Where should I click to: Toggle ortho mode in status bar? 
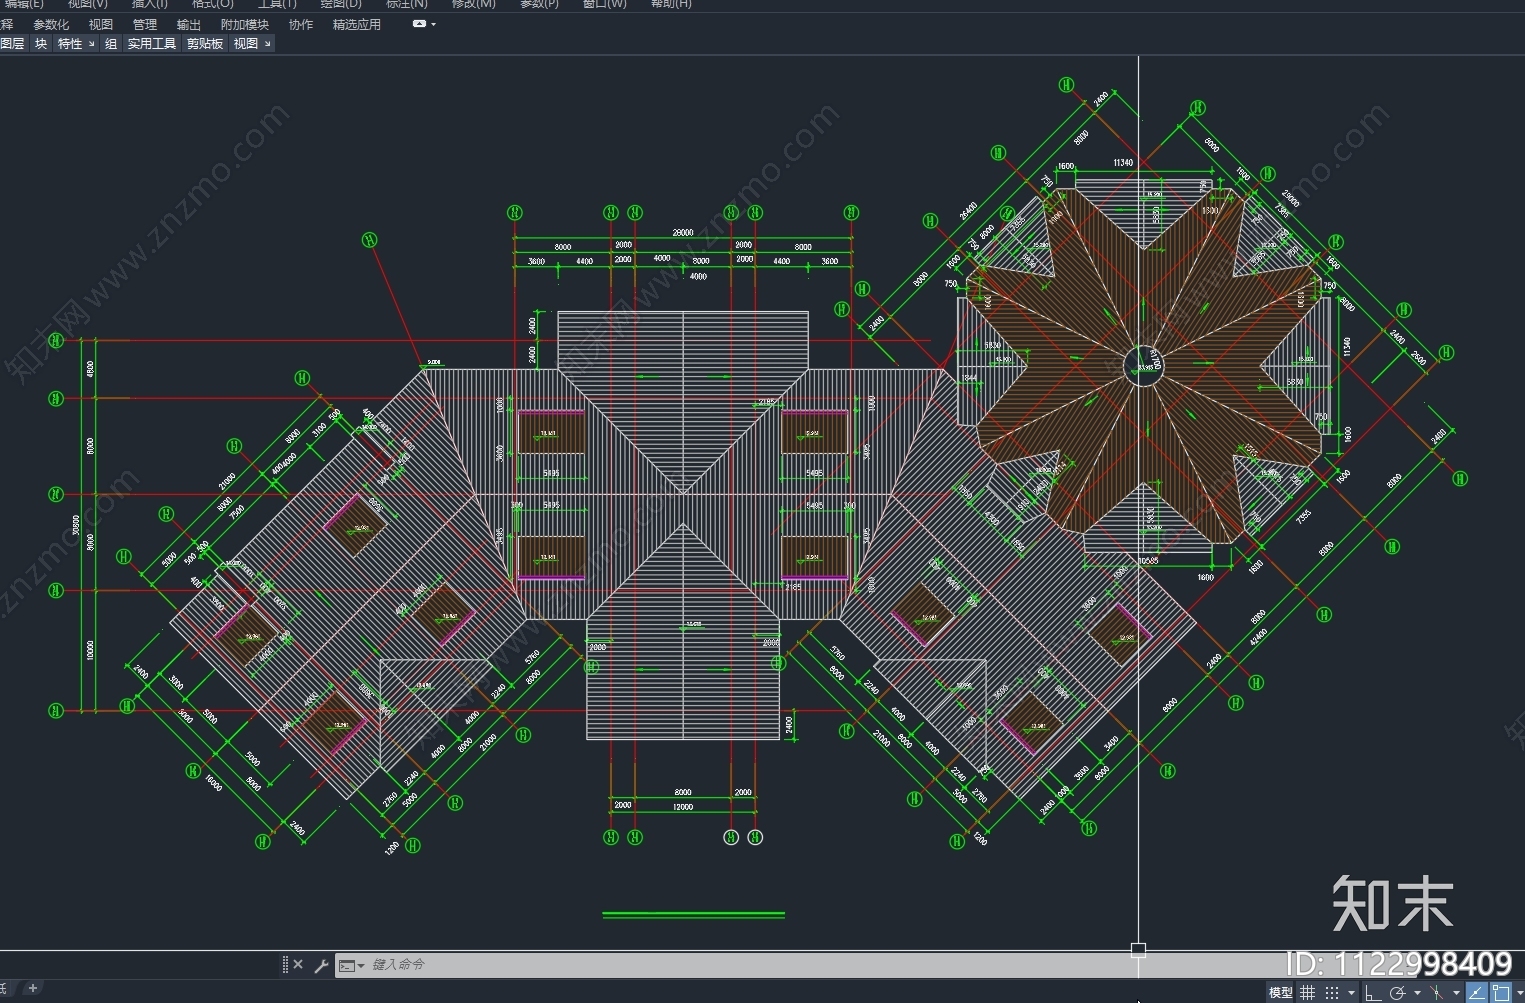[x=1373, y=993]
